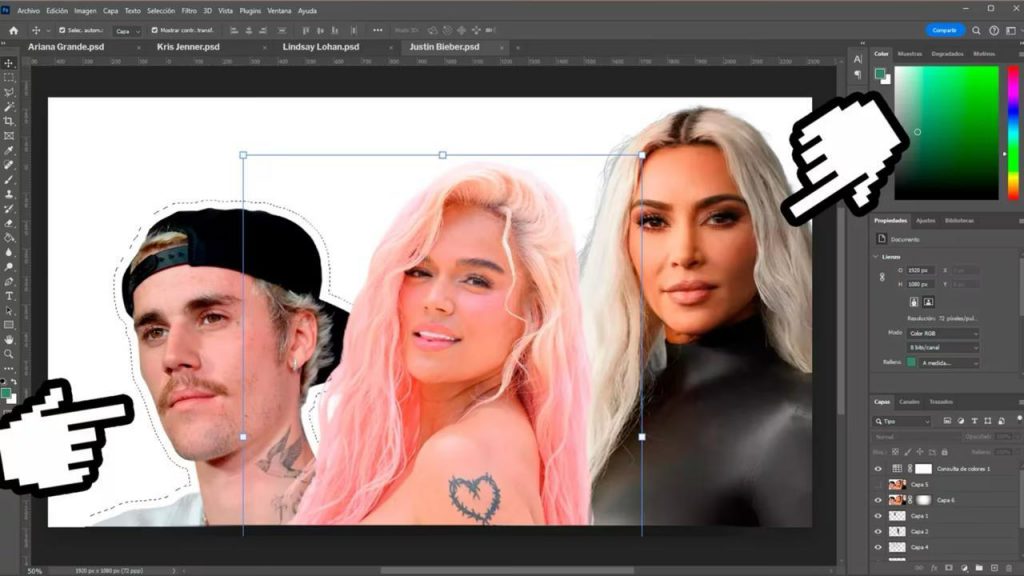Toggle the Selec. autom. checkbox

click(62, 30)
